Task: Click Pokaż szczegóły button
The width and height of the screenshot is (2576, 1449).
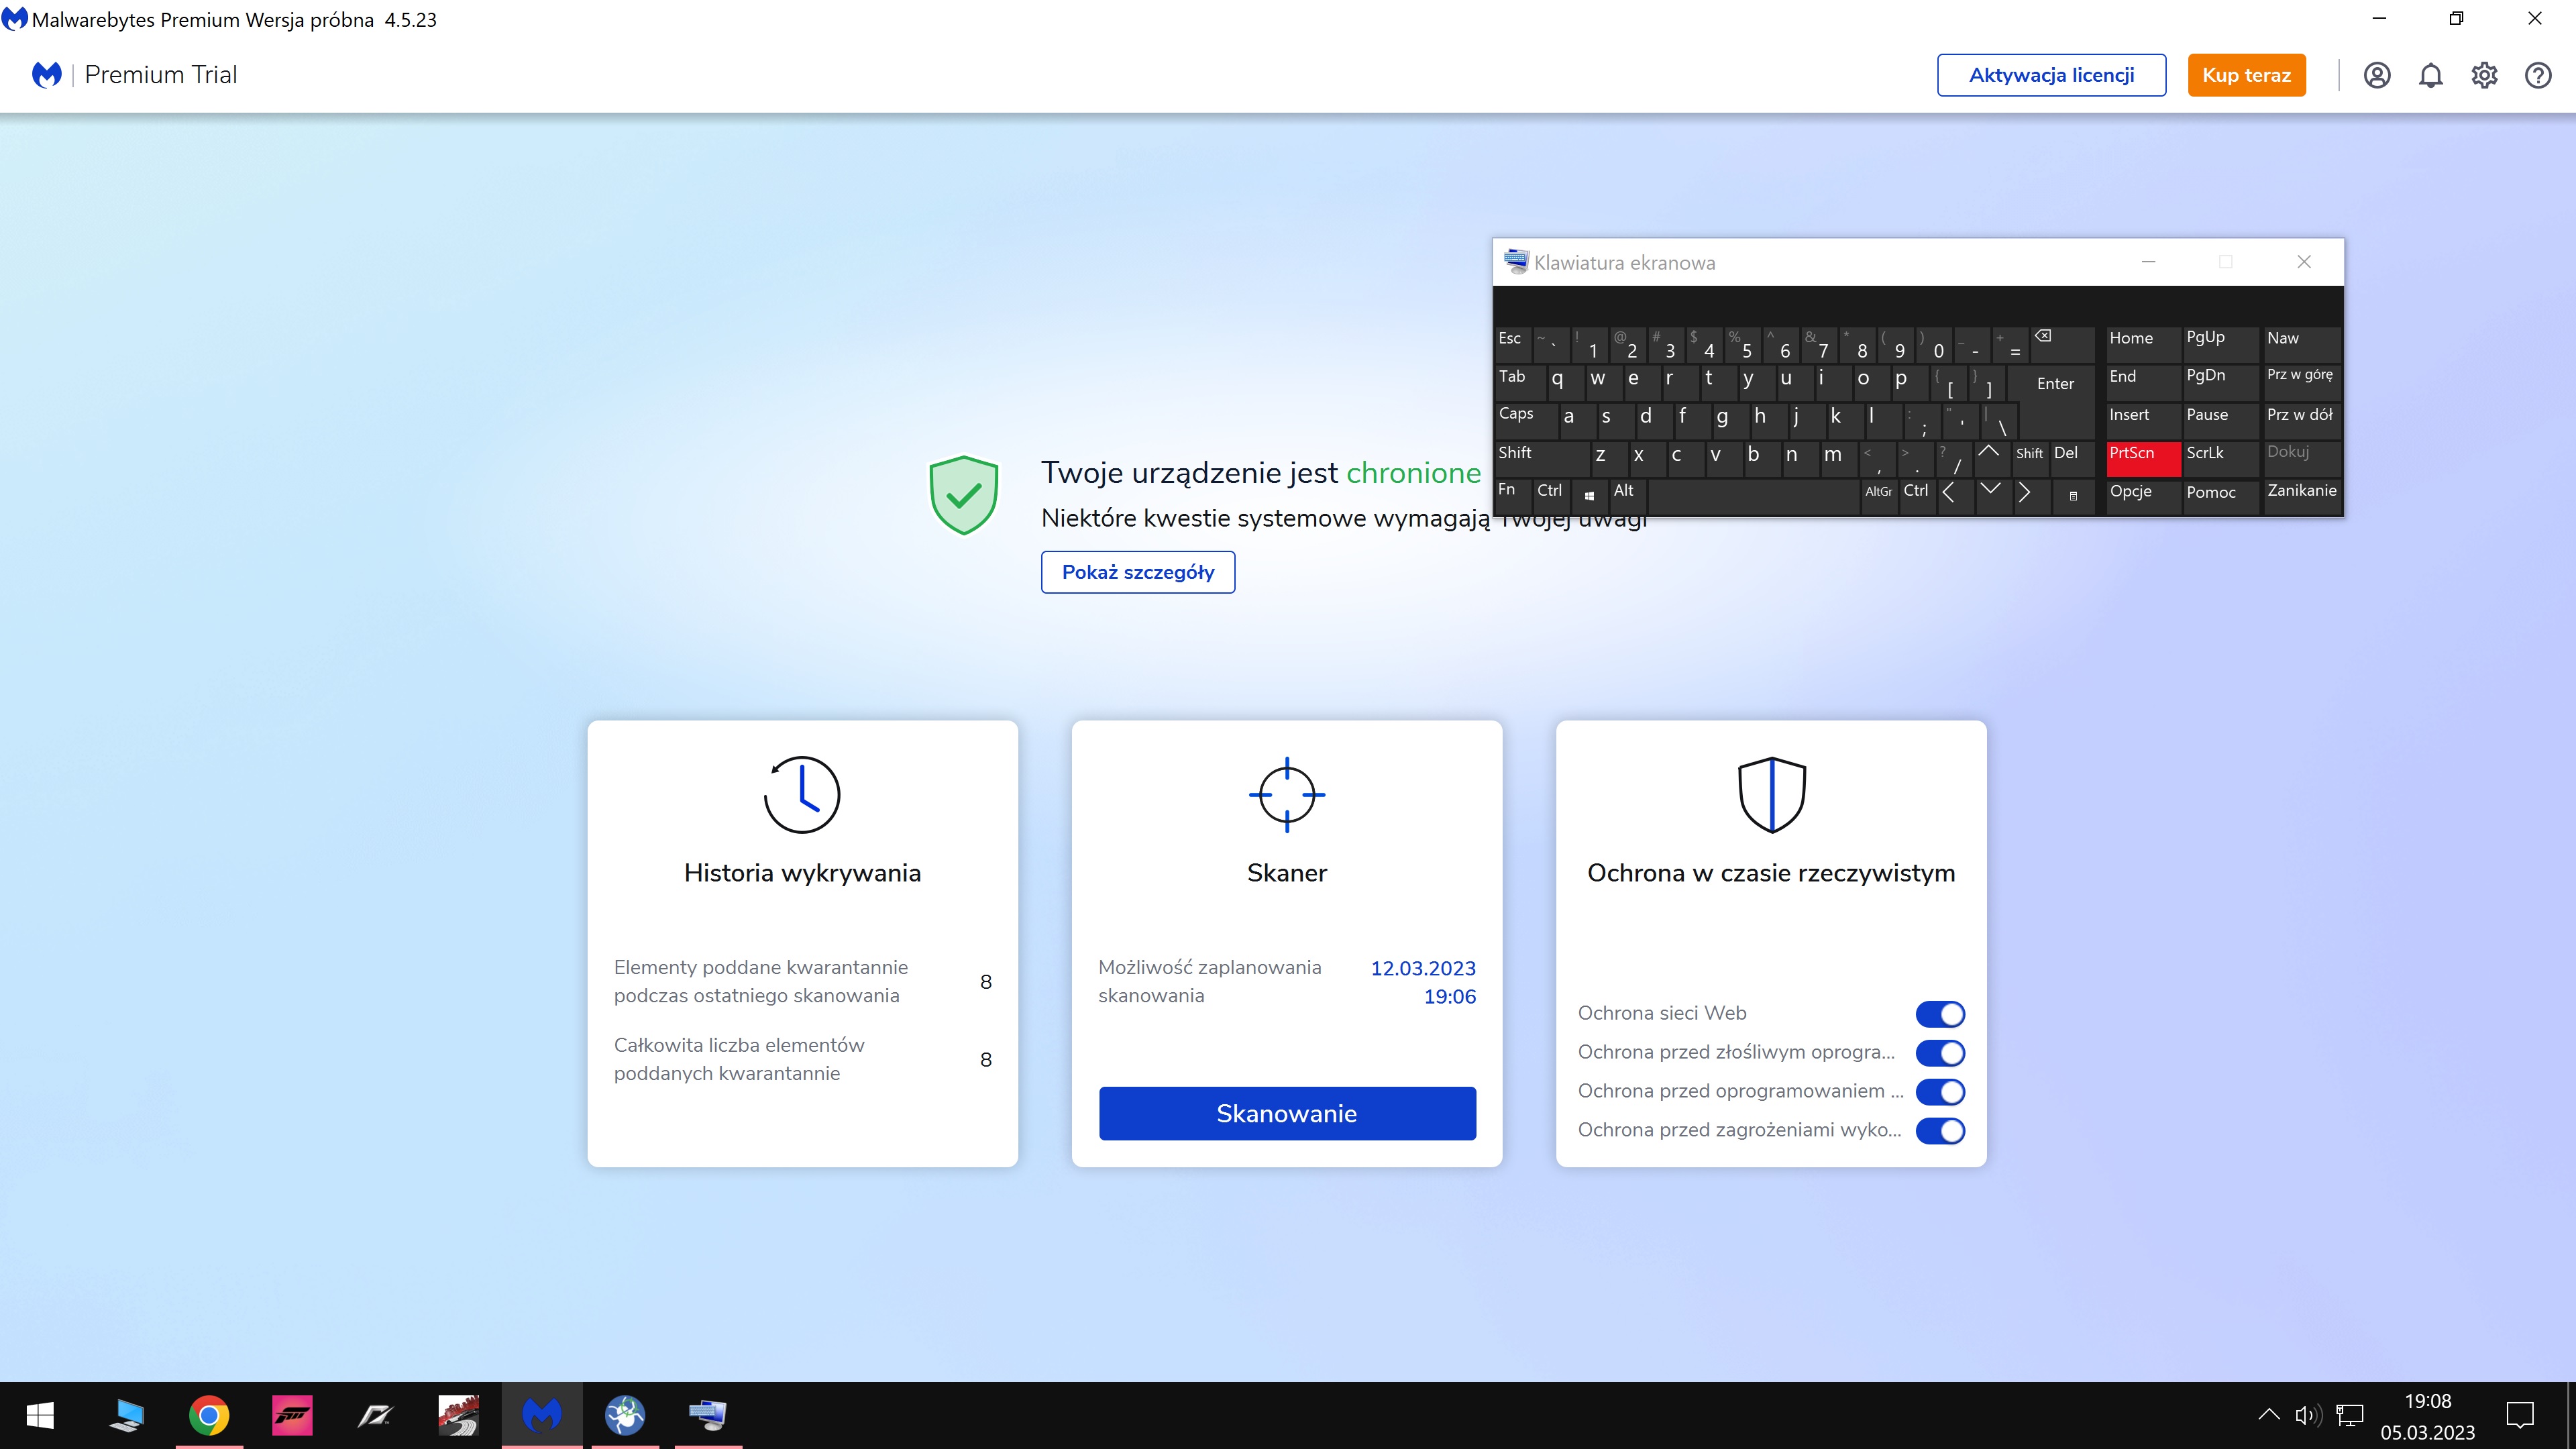Action: click(x=1137, y=572)
